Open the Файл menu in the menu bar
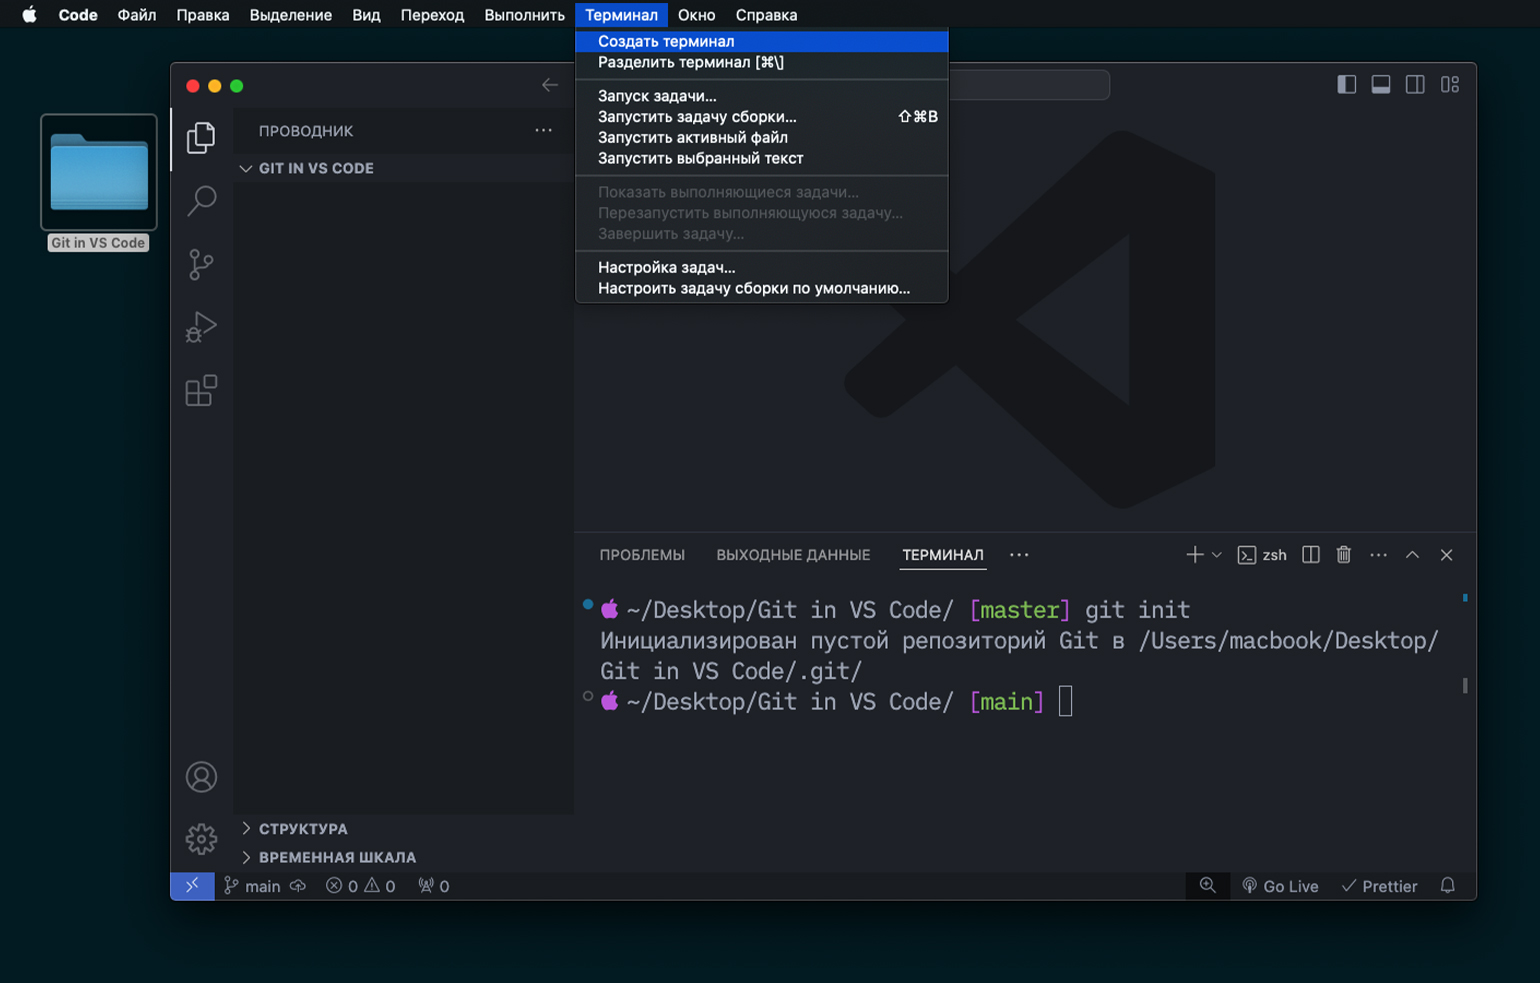1540x983 pixels. tap(137, 15)
